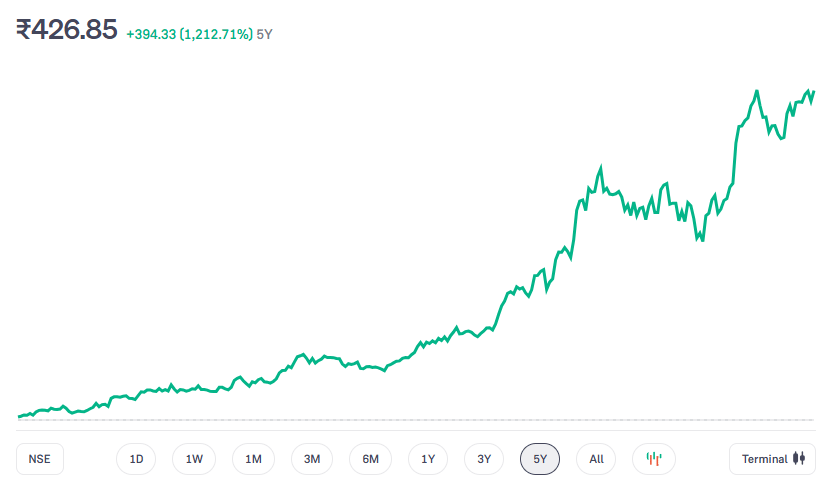Image resolution: width=827 pixels, height=485 pixels.
Task: Select the 1W time range
Action: coord(194,459)
